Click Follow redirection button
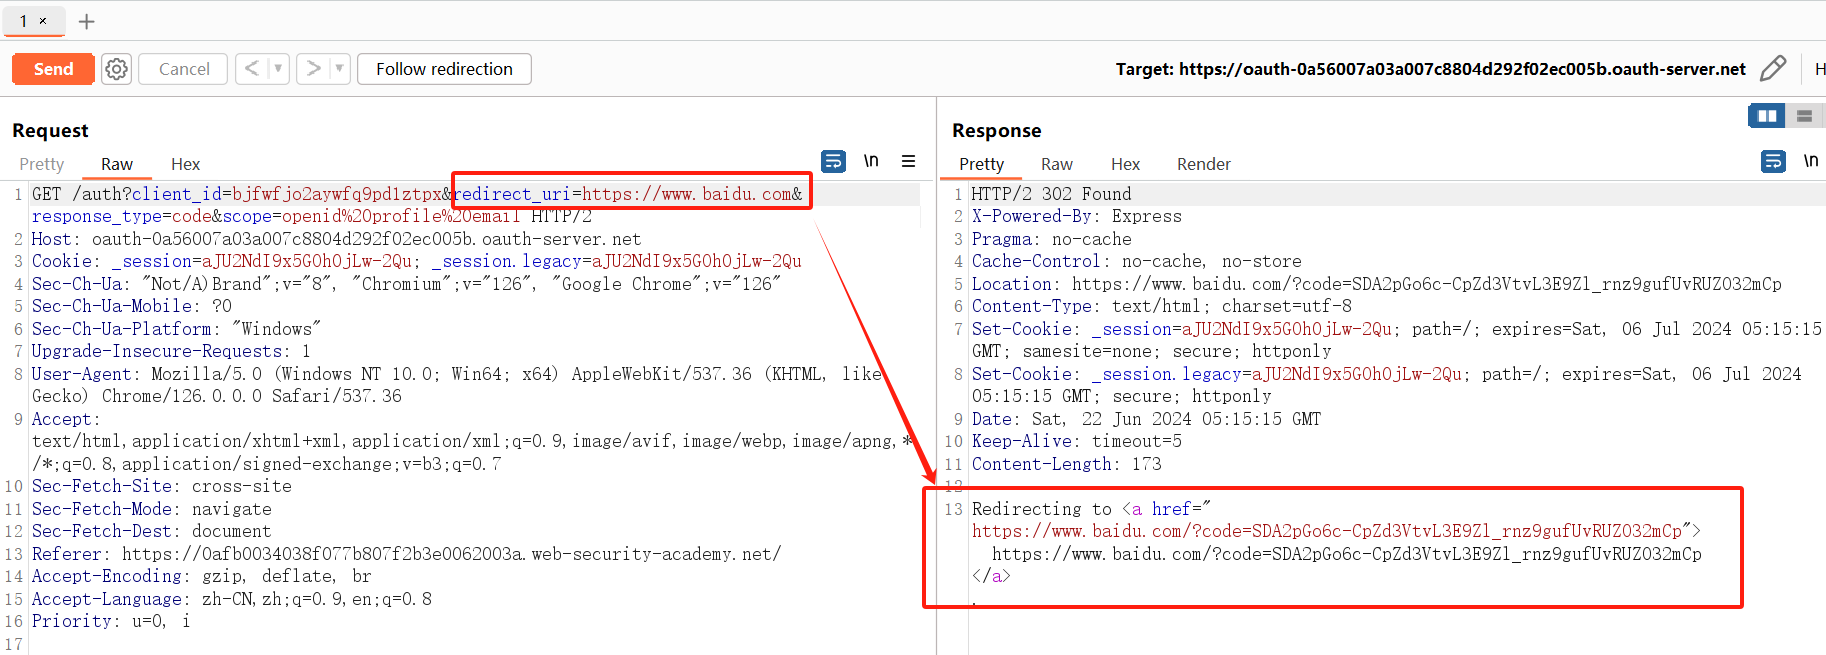 444,69
